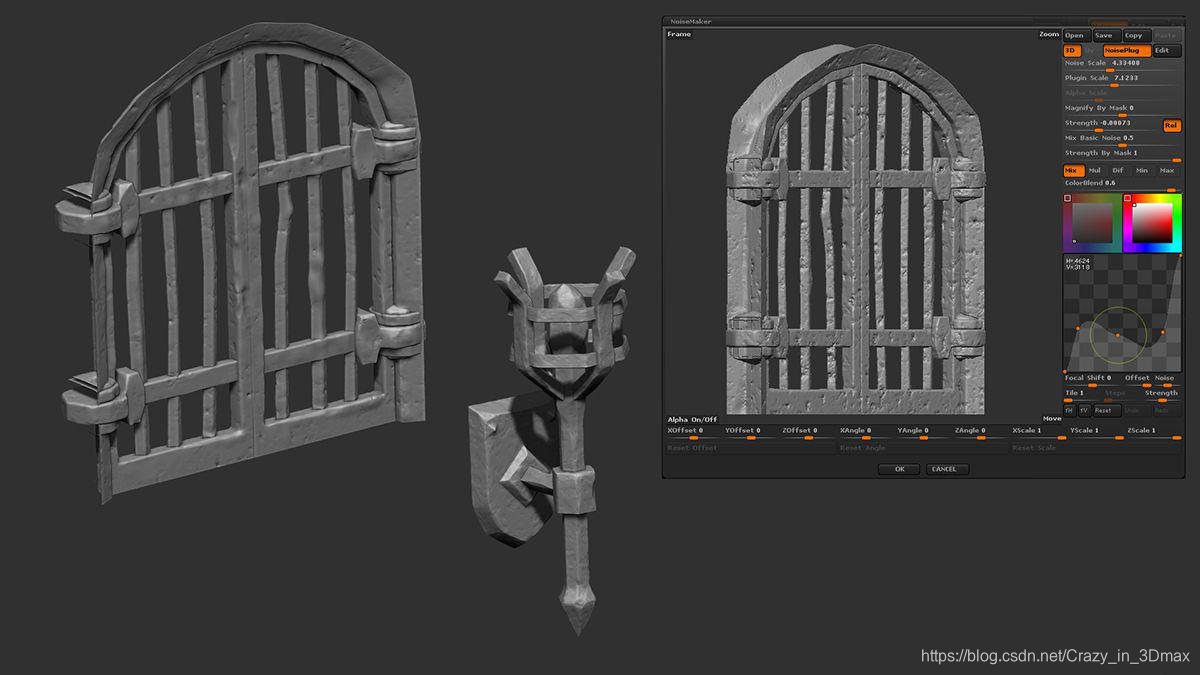Select the Dif blend mode
The height and width of the screenshot is (675, 1200).
[1118, 171]
